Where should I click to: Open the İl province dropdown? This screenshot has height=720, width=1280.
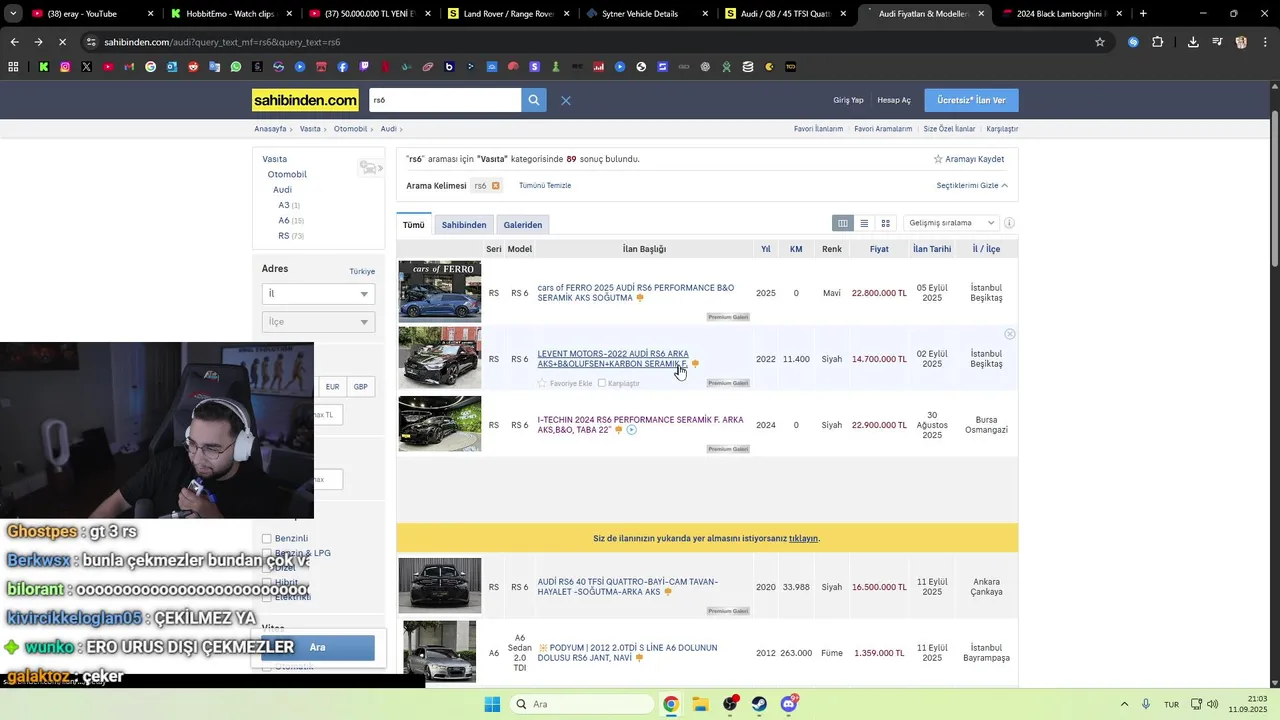(318, 294)
